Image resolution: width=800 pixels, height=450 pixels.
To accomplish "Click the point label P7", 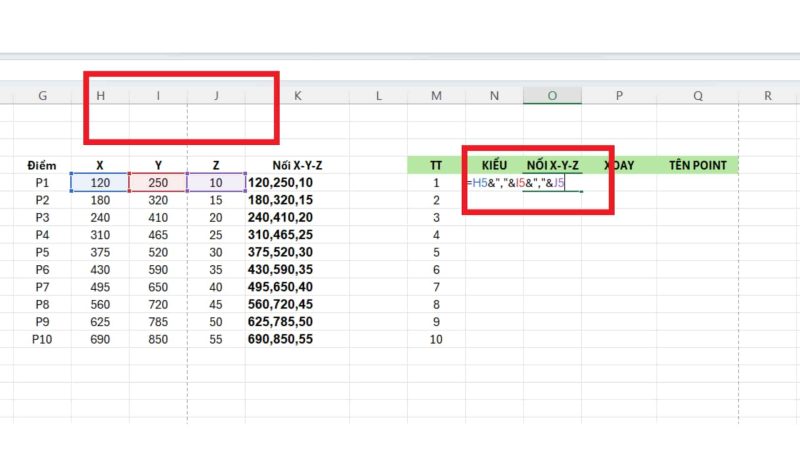I will 42,287.
